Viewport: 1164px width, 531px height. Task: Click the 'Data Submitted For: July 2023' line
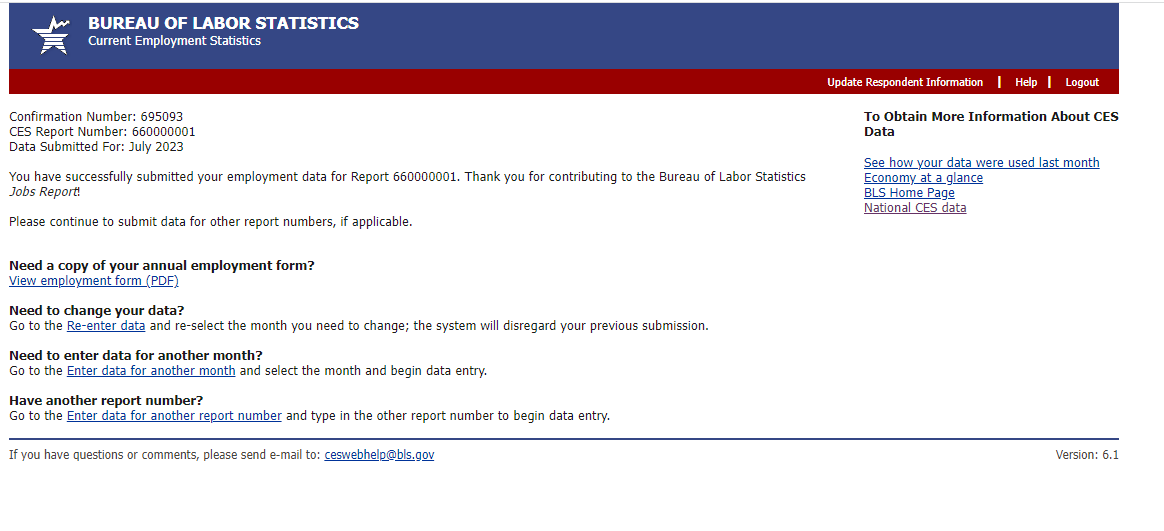click(96, 147)
